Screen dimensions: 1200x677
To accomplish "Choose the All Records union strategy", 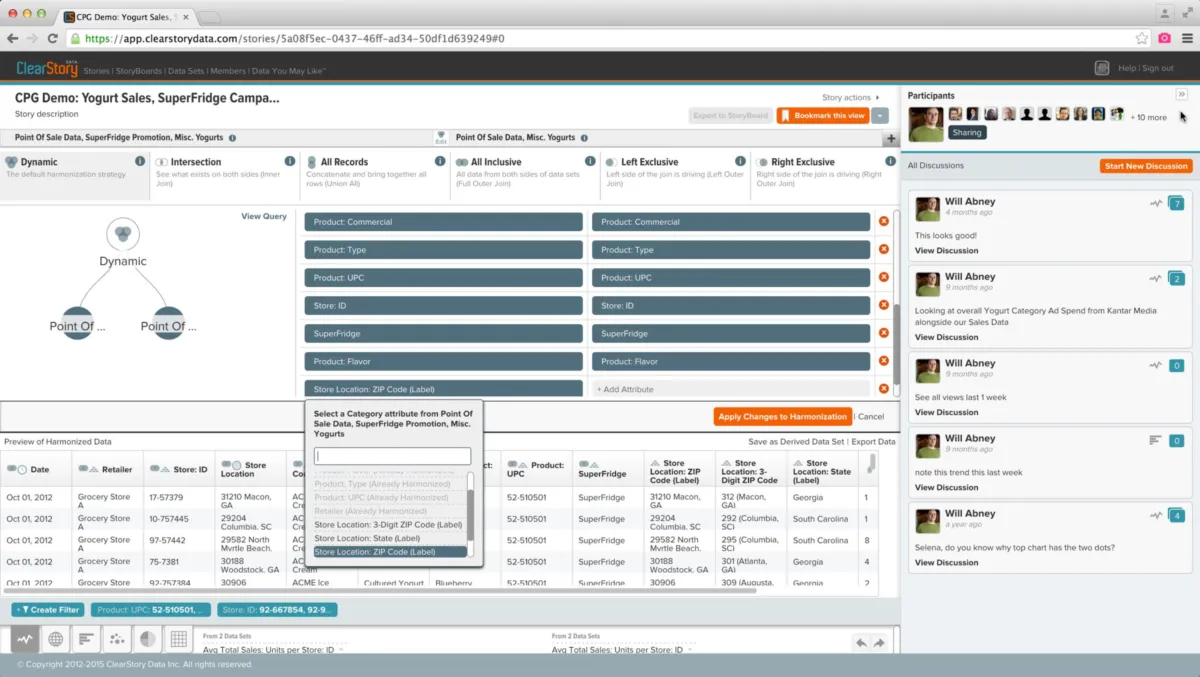I will [375, 175].
